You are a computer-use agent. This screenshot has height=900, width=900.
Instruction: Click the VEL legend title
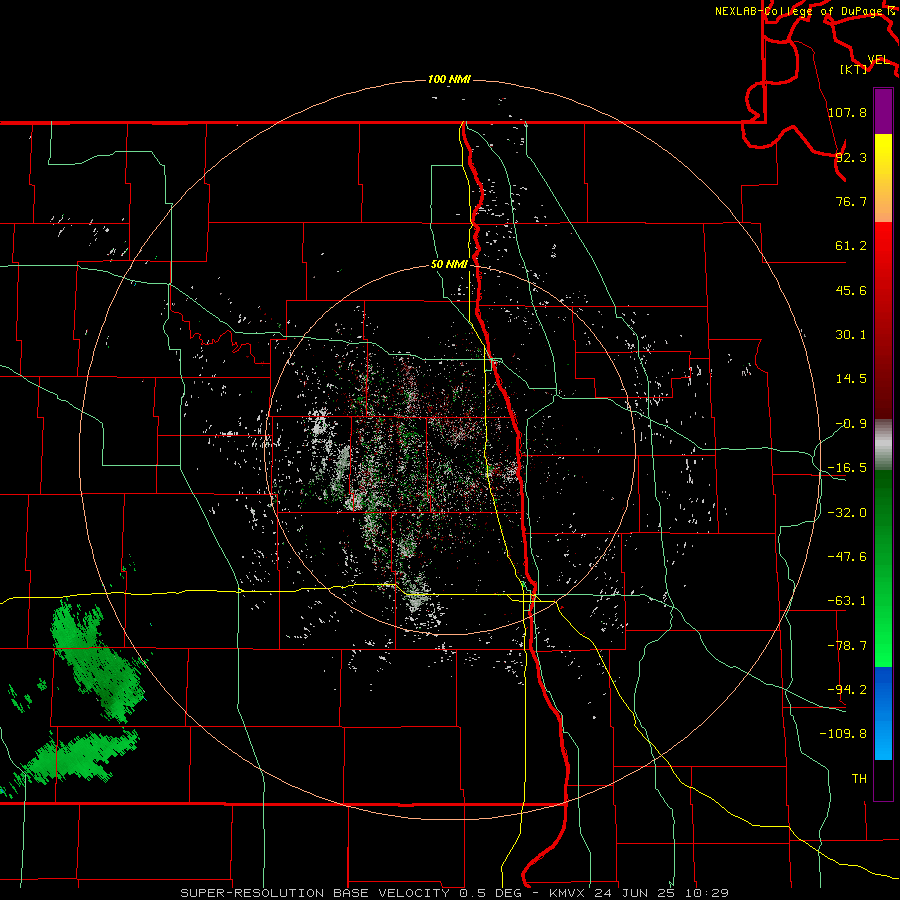tap(878, 60)
